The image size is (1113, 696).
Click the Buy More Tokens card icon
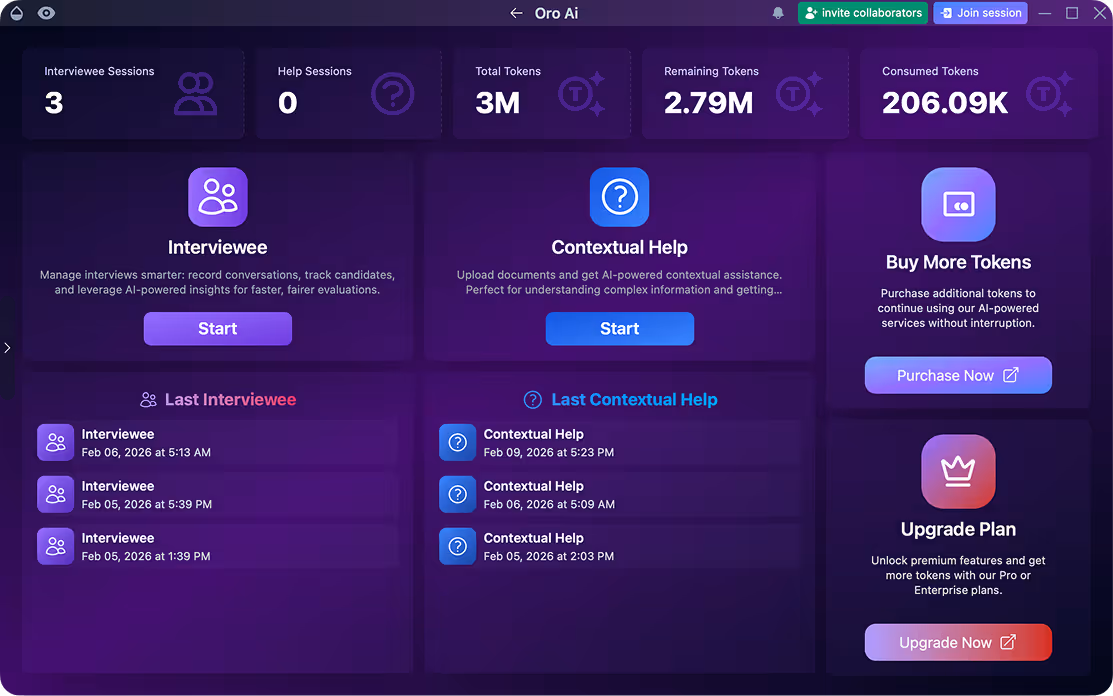tap(958, 204)
